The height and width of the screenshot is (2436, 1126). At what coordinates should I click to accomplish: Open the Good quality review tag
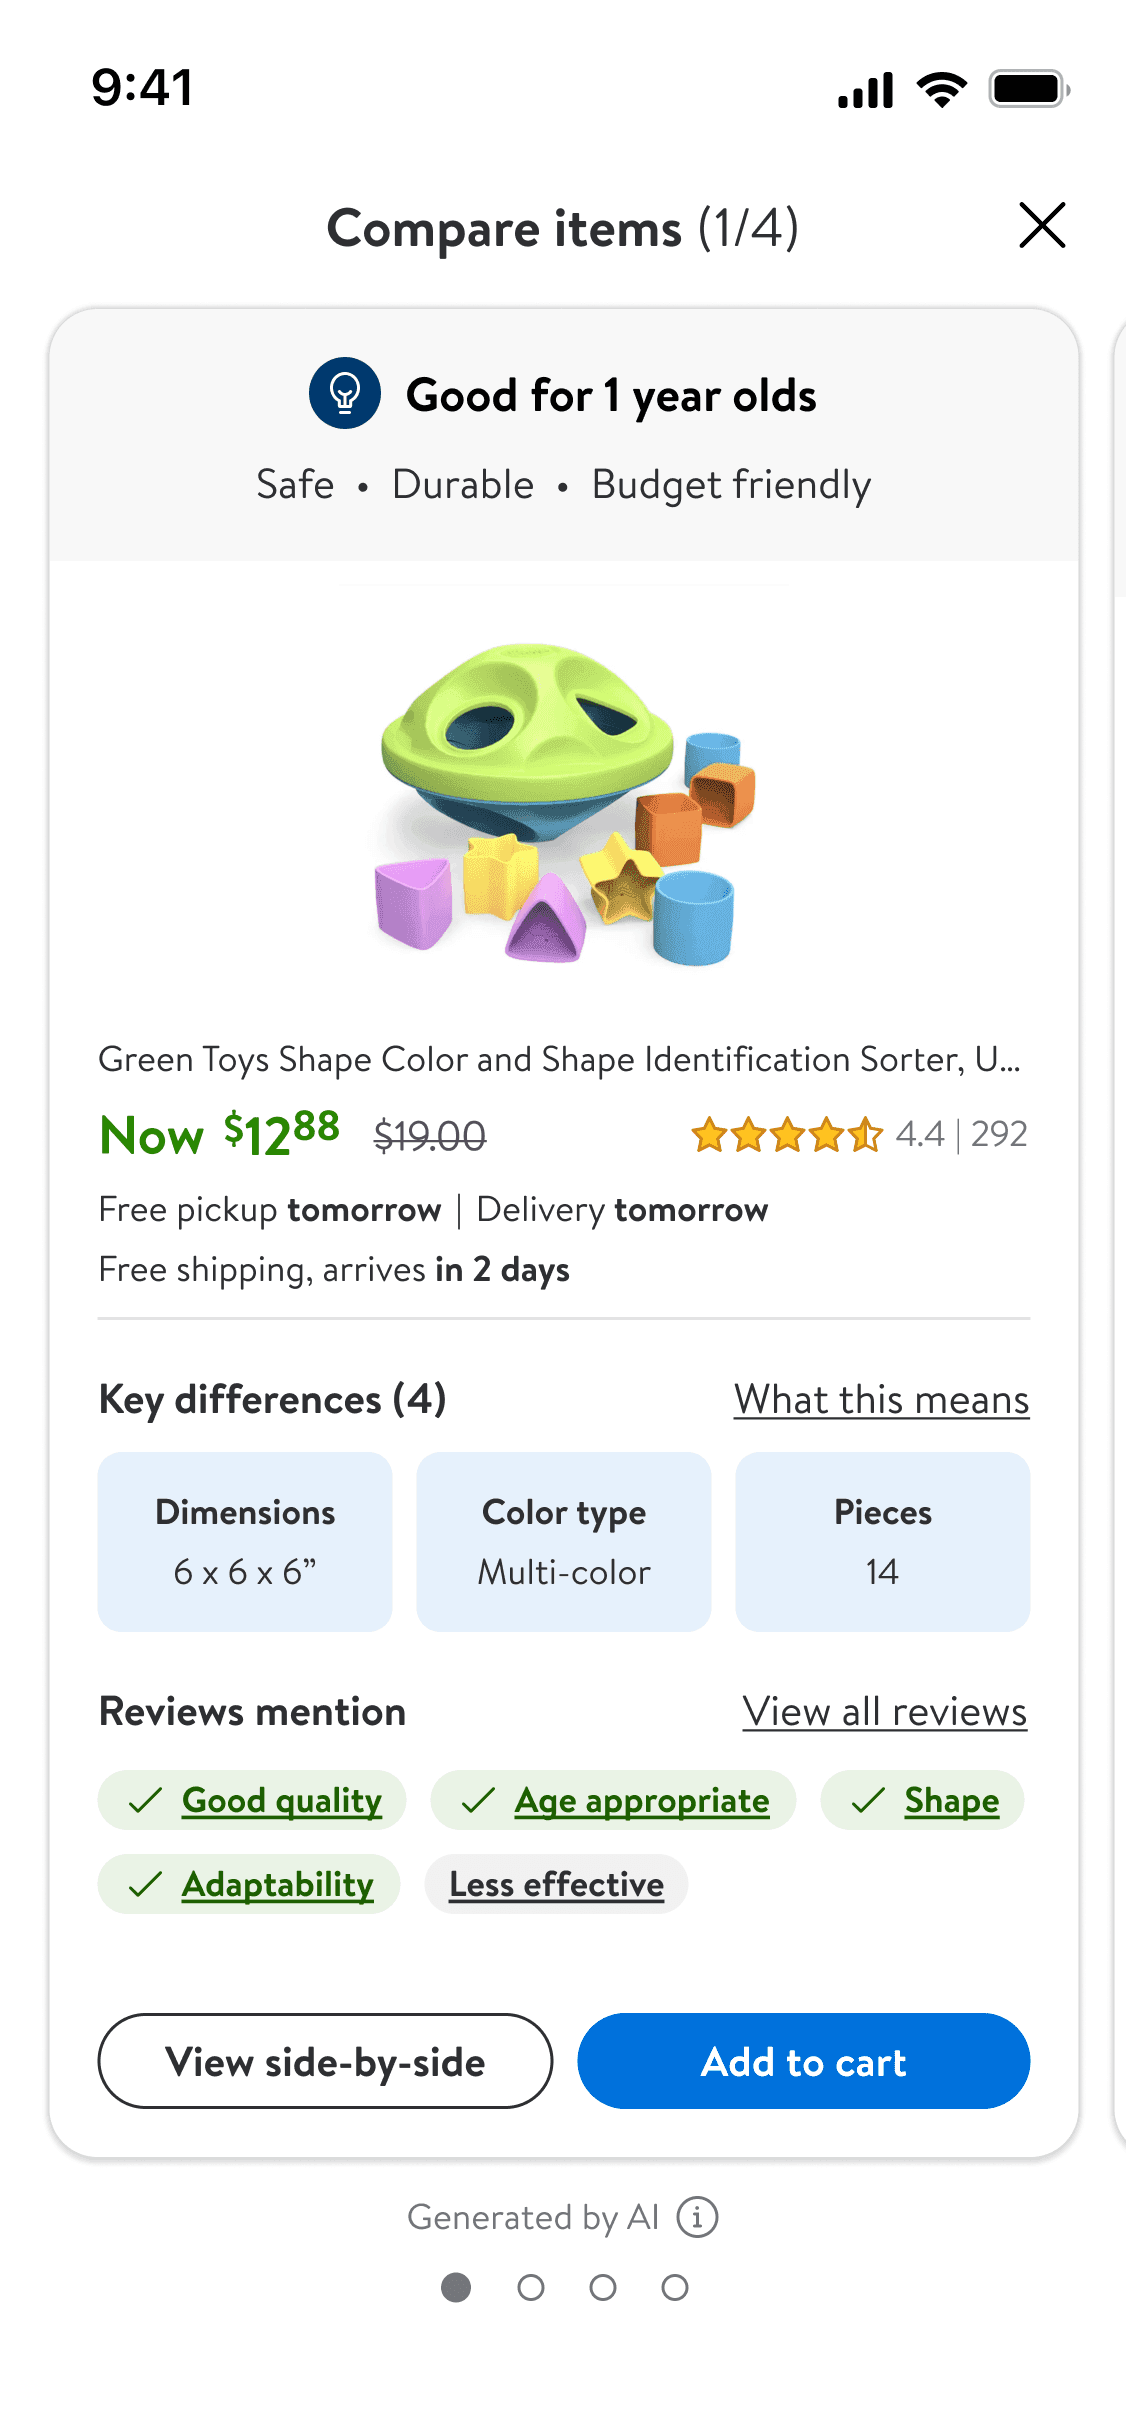pyautogui.click(x=253, y=1801)
